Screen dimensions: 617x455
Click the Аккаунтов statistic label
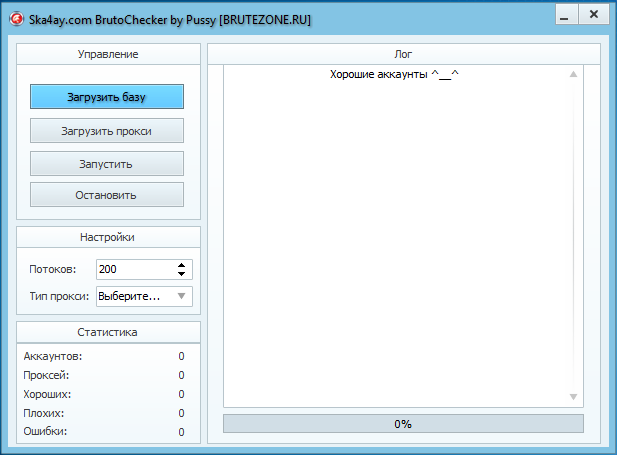[x=53, y=356]
